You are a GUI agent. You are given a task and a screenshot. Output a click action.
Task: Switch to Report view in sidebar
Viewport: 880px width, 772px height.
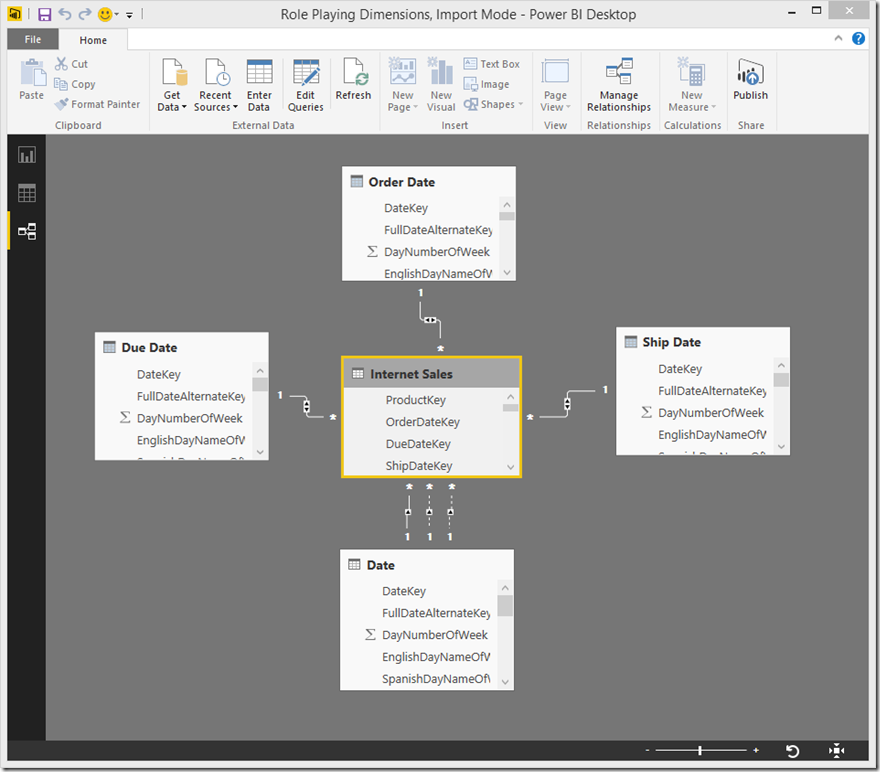pyautogui.click(x=27, y=155)
